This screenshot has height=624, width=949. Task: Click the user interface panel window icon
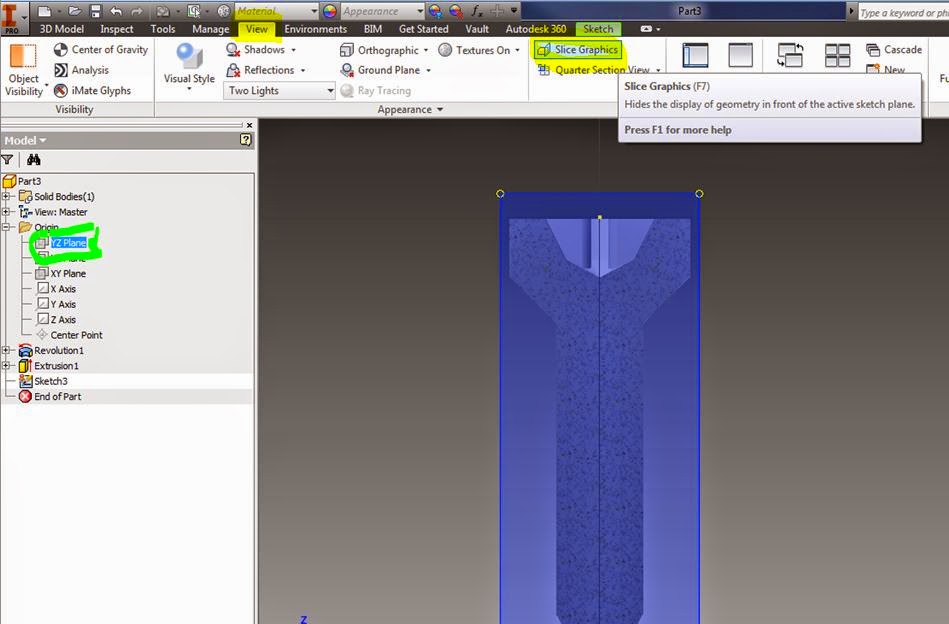click(x=695, y=55)
